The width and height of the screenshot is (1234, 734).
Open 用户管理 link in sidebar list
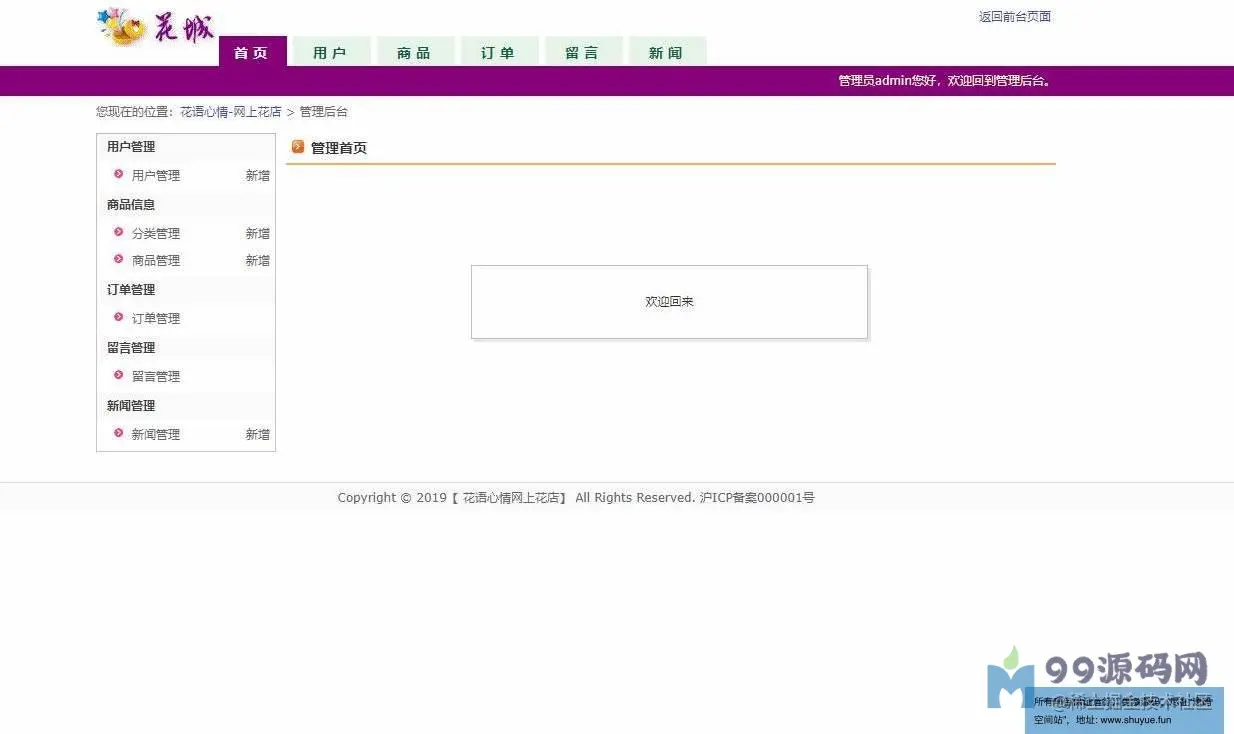156,175
